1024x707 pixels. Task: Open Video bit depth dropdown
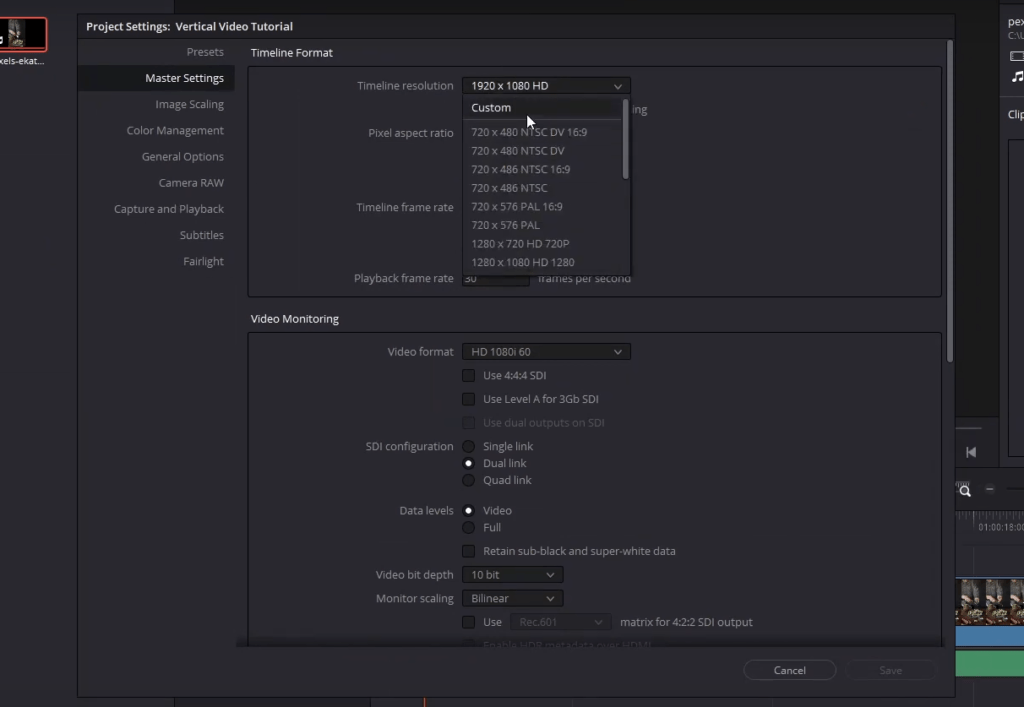(x=513, y=574)
